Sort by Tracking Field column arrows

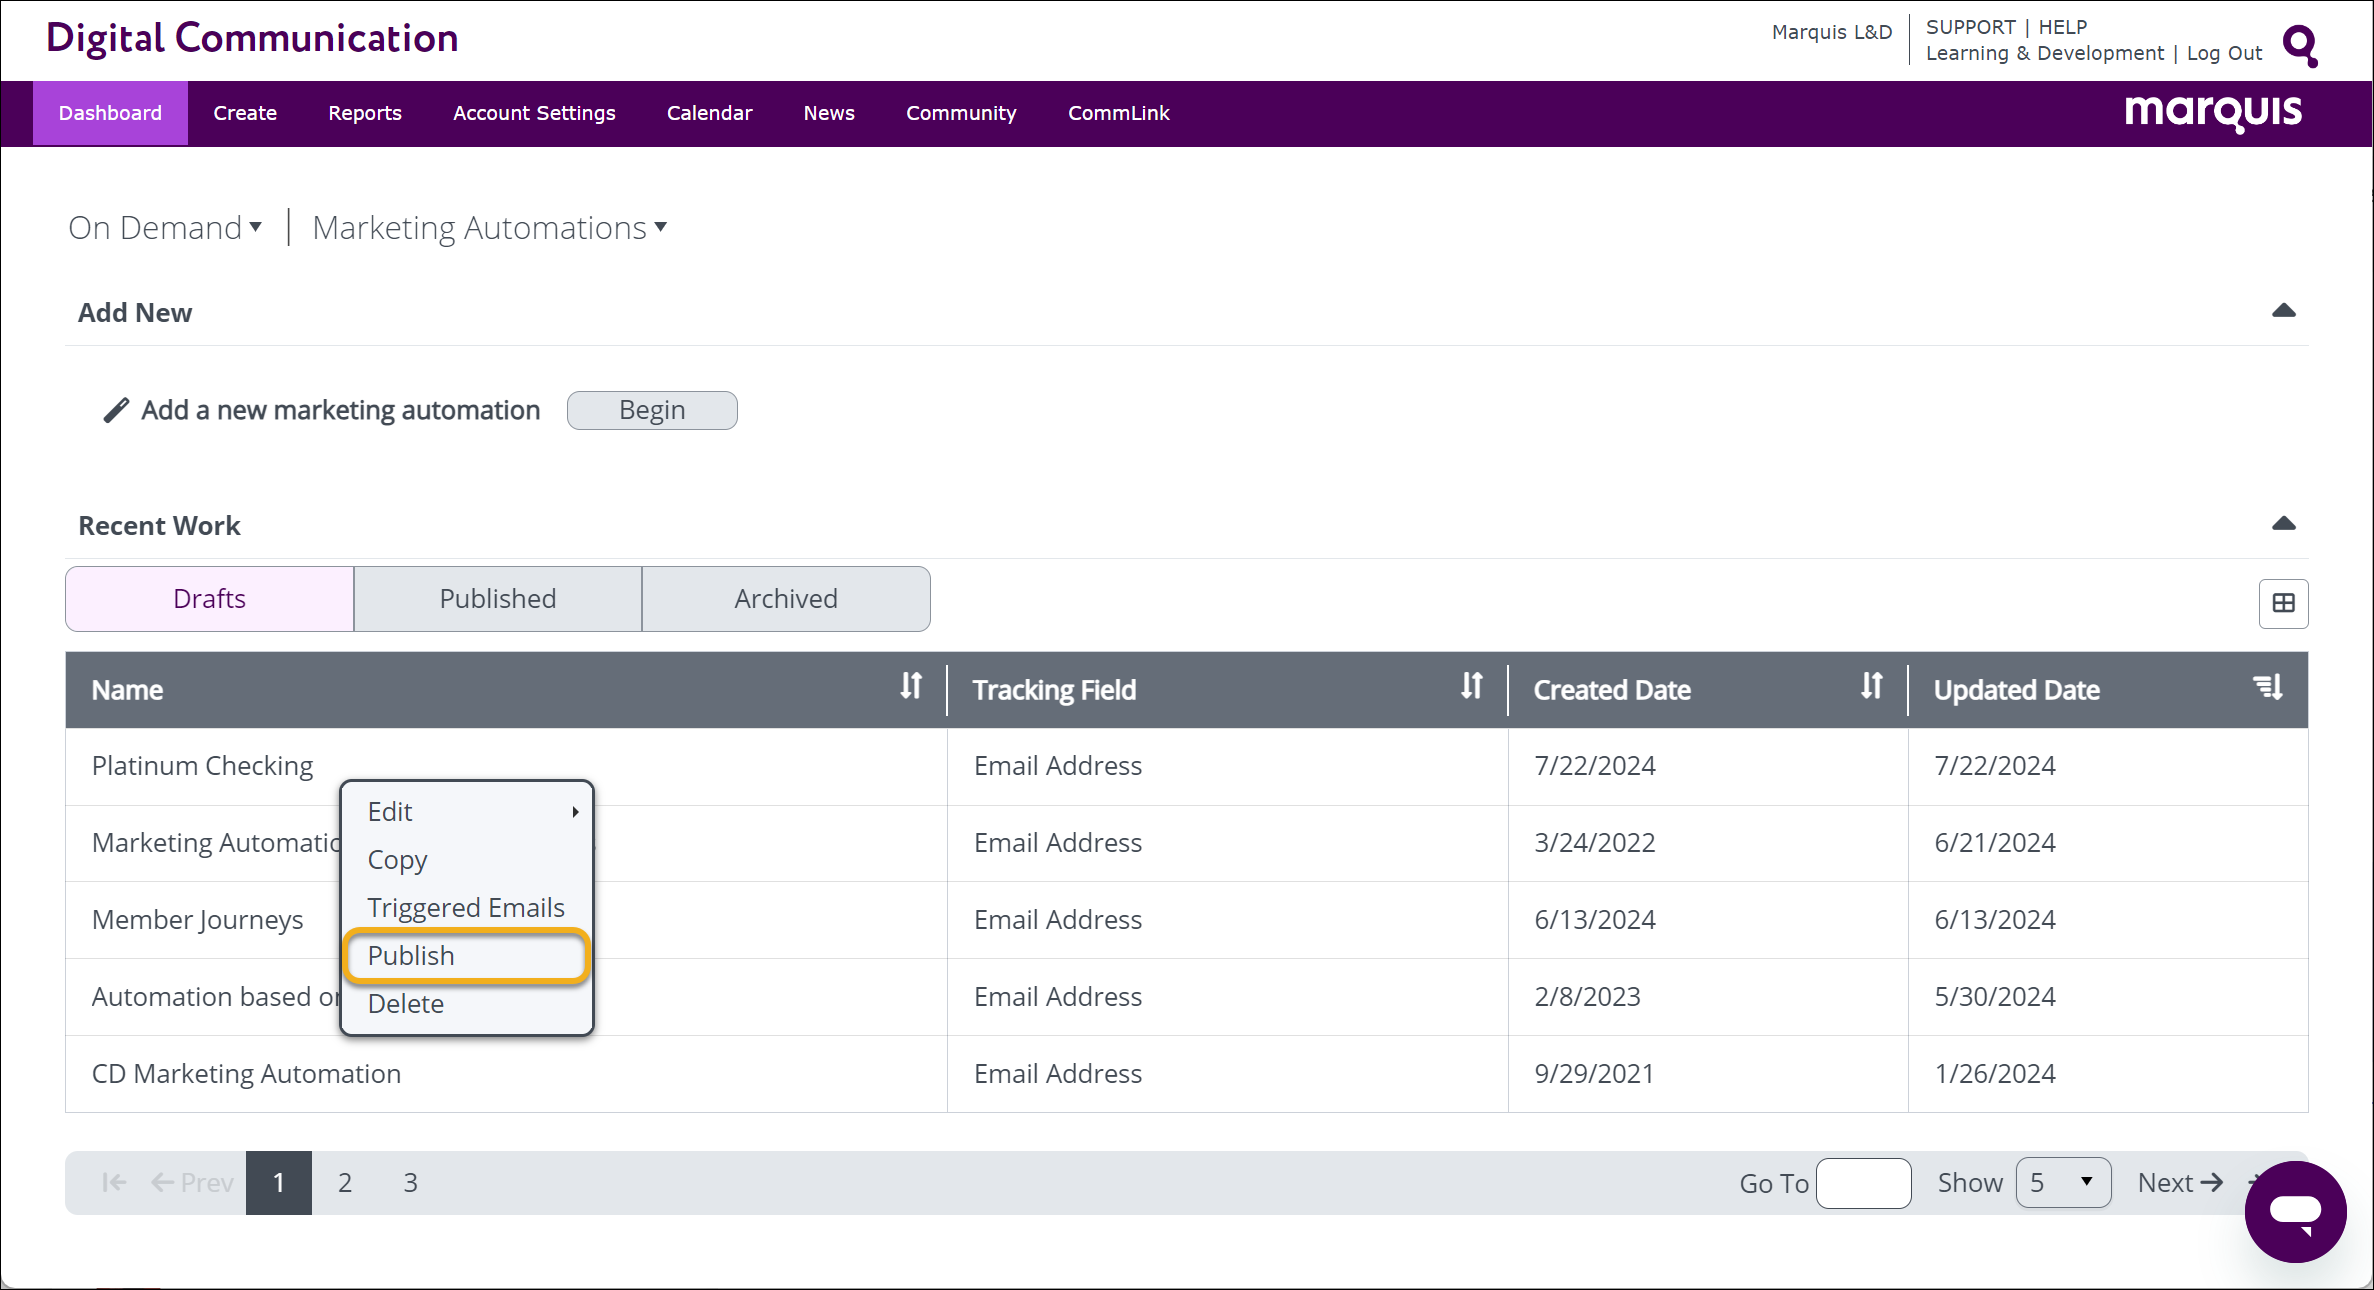(x=1471, y=686)
